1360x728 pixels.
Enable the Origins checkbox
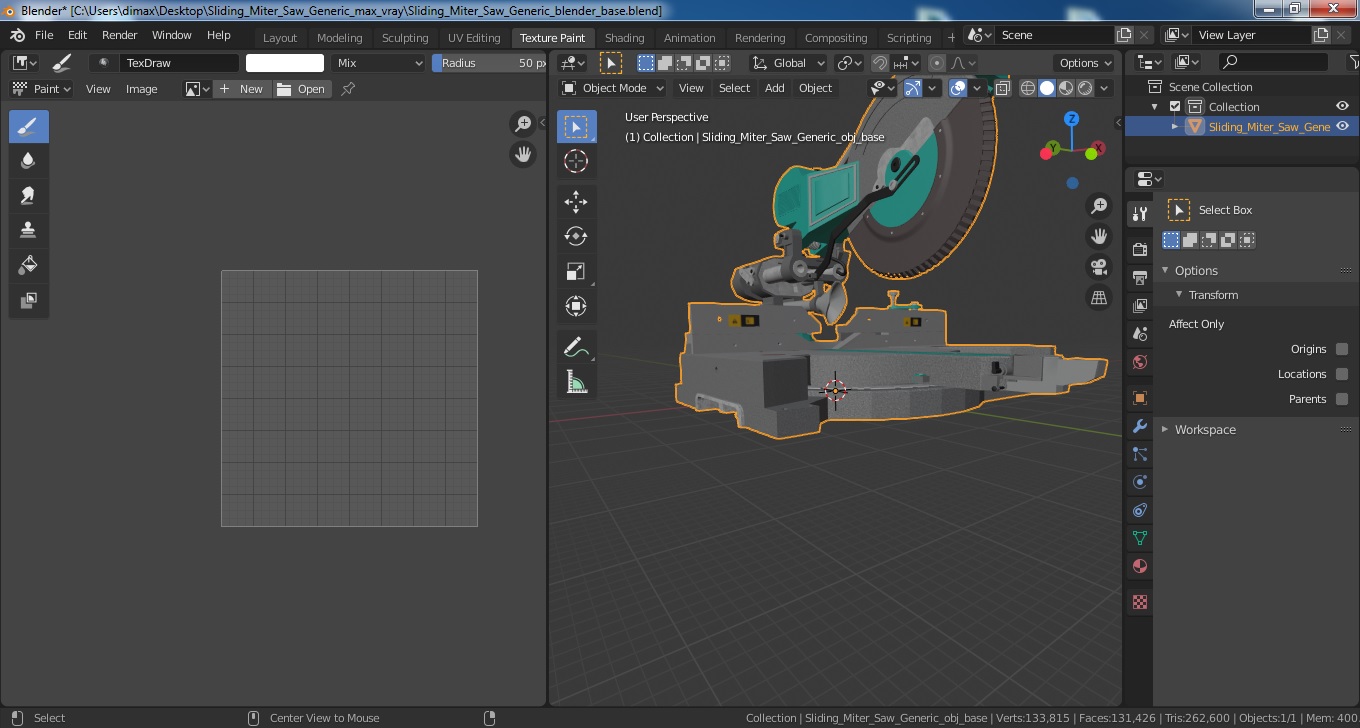tap(1342, 349)
